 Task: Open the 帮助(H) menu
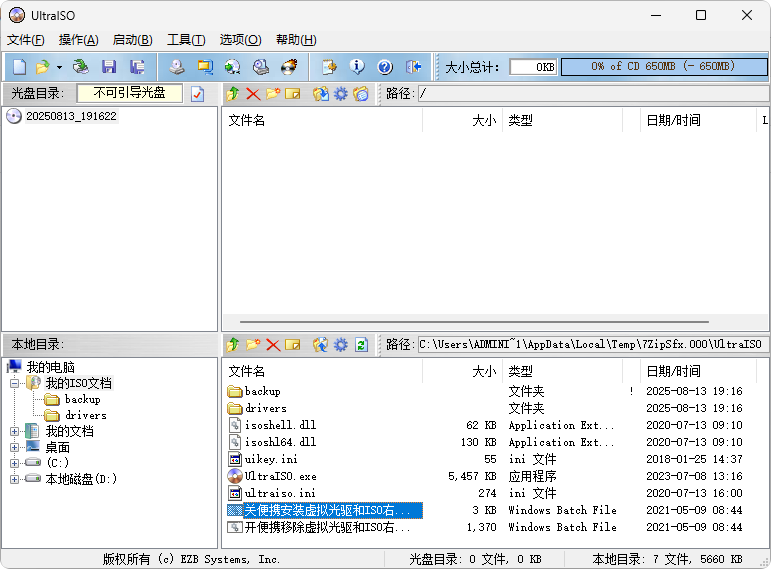coord(296,40)
